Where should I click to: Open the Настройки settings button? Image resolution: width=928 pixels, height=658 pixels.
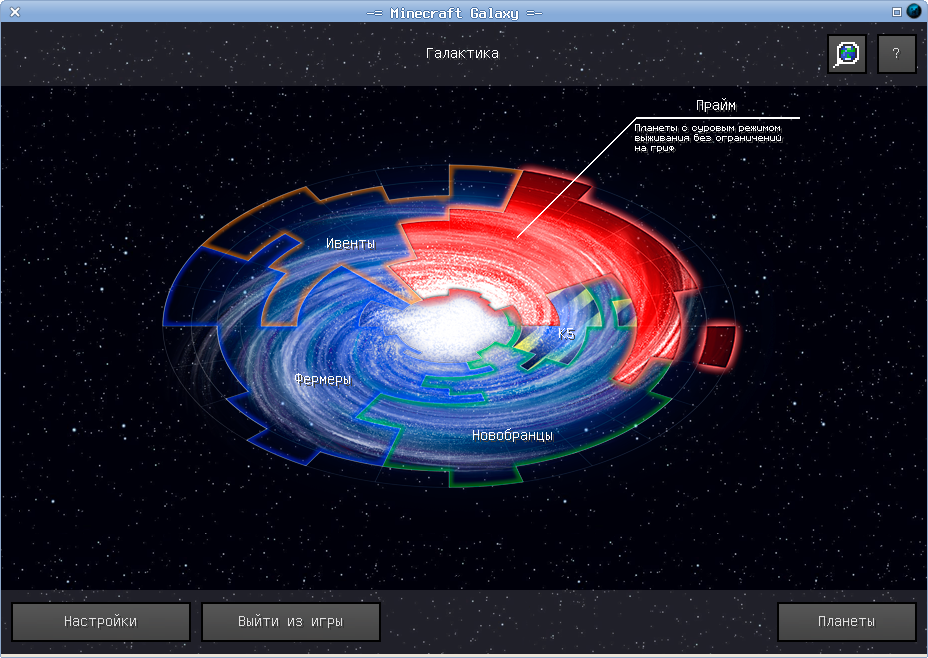tap(101, 621)
